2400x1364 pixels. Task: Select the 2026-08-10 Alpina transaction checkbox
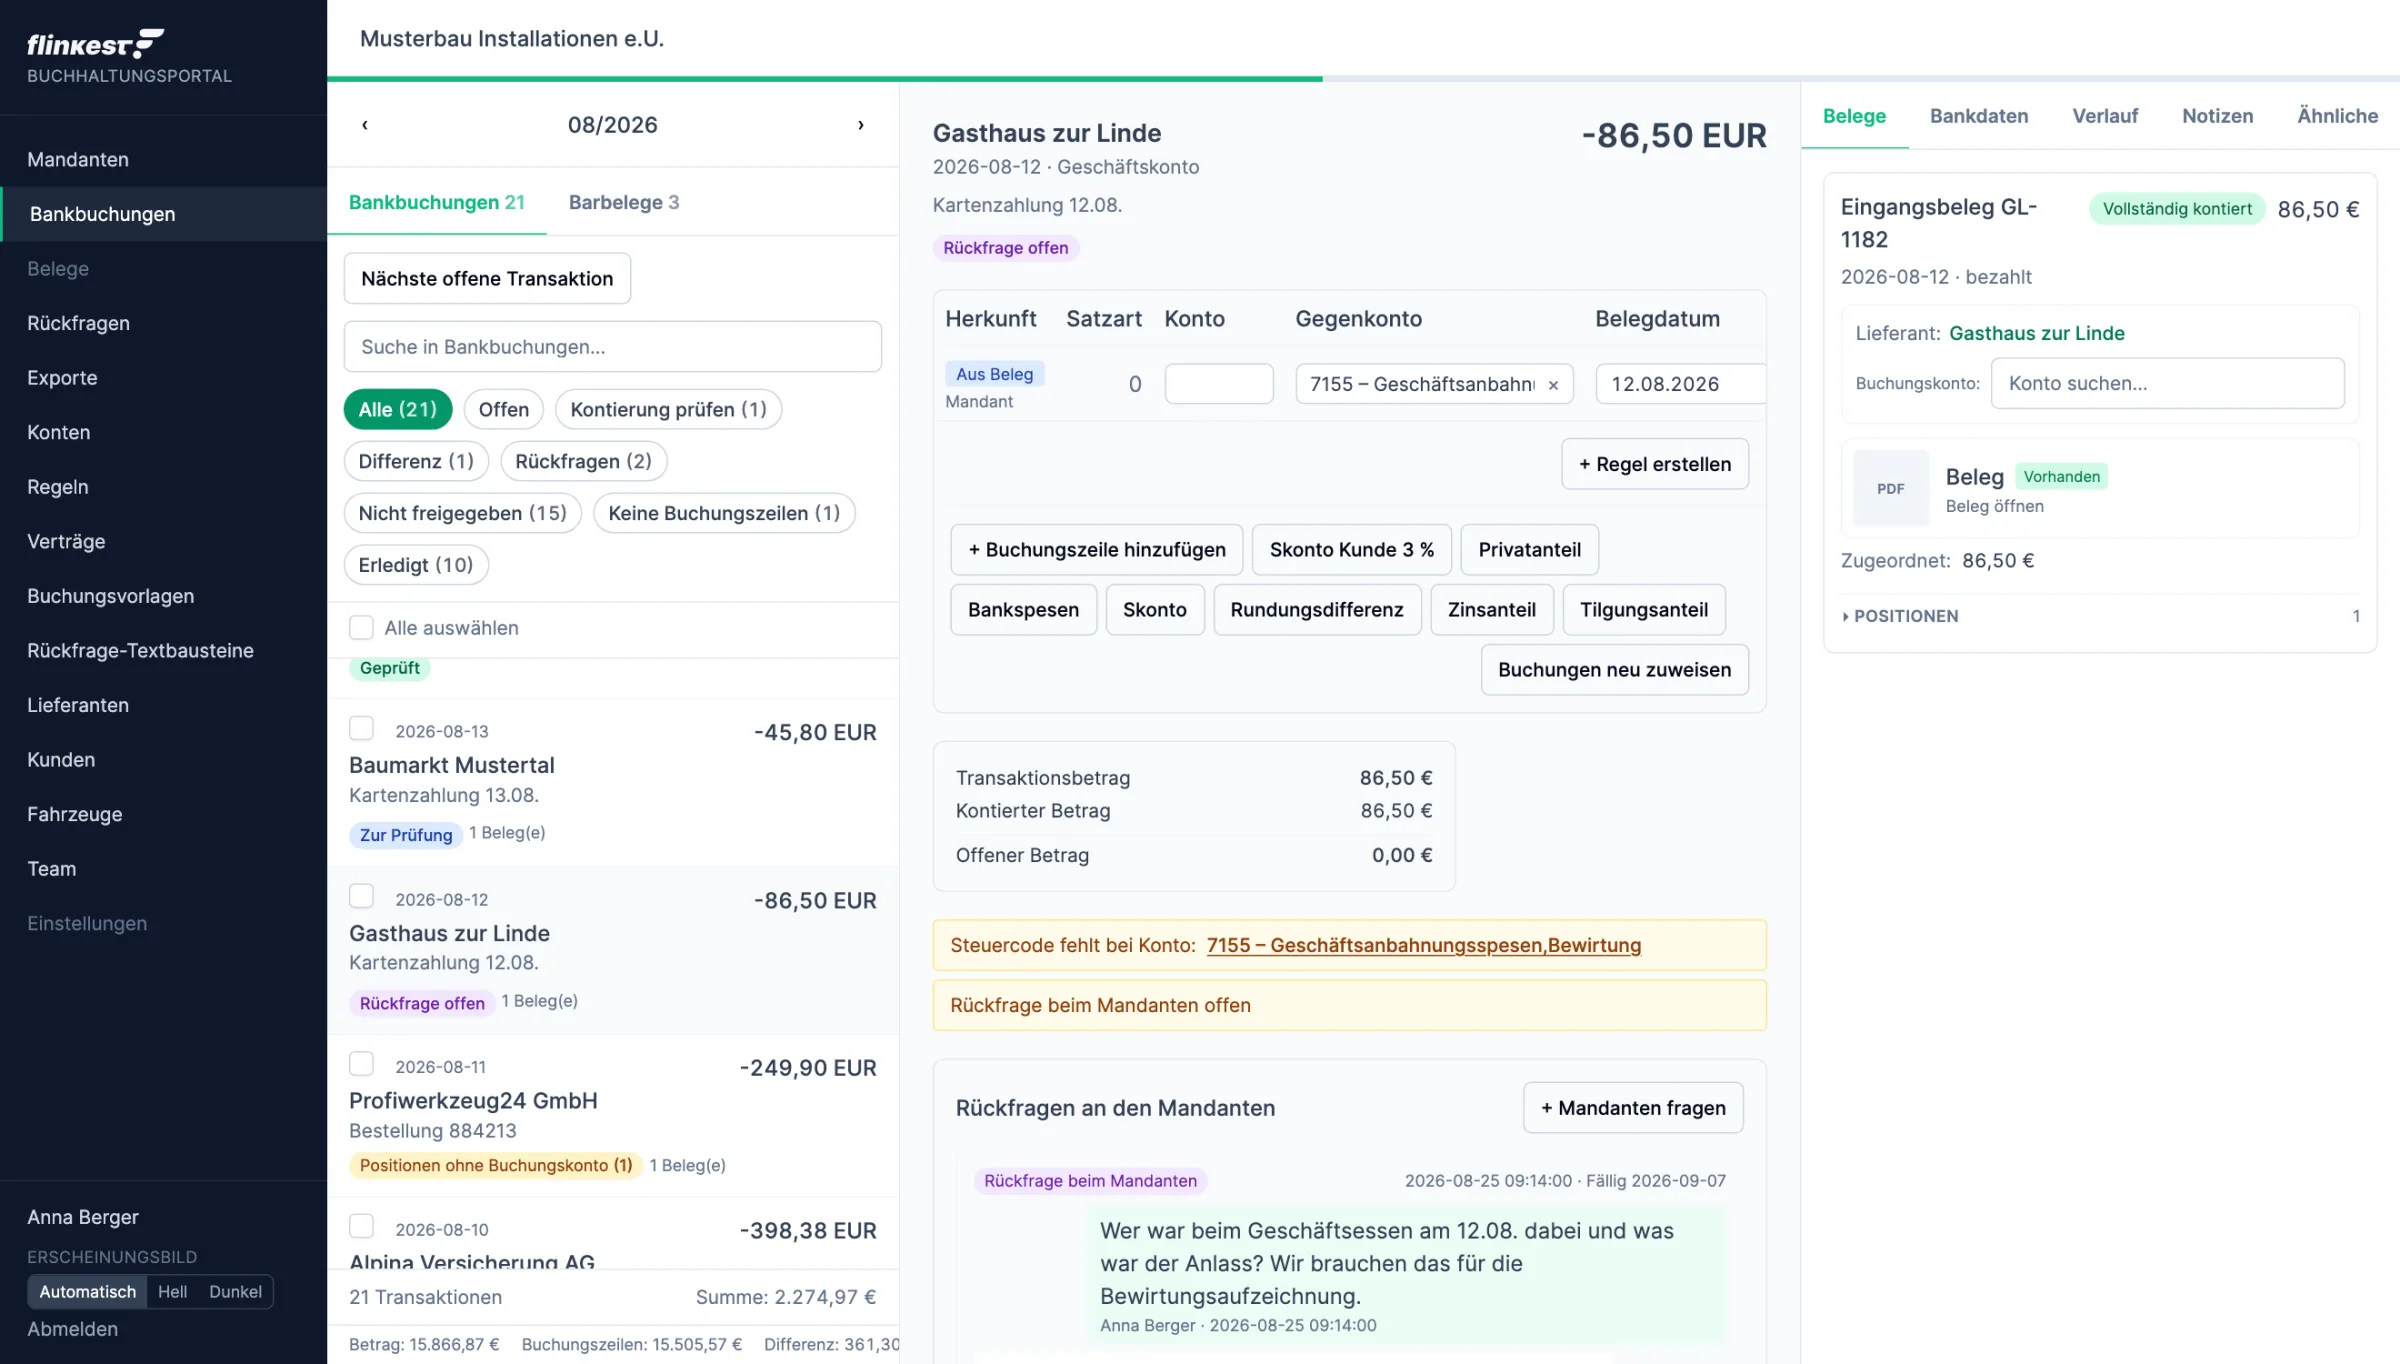[361, 1226]
